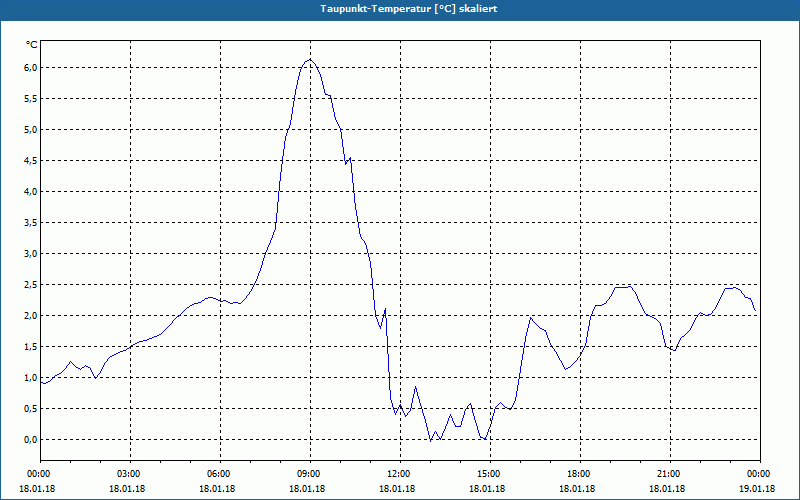Click the '00:00' label above the 19.01.18 date

[757, 474]
